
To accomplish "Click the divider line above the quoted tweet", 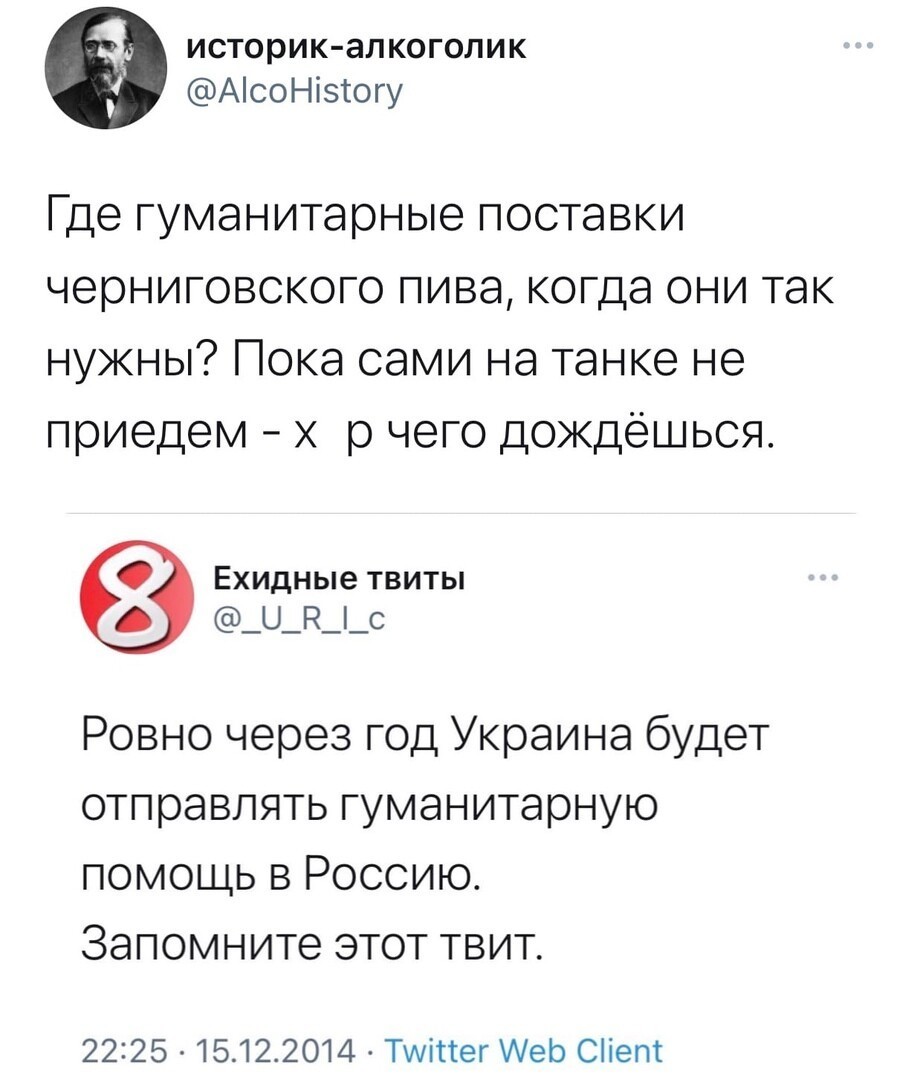I will click(x=460, y=513).
